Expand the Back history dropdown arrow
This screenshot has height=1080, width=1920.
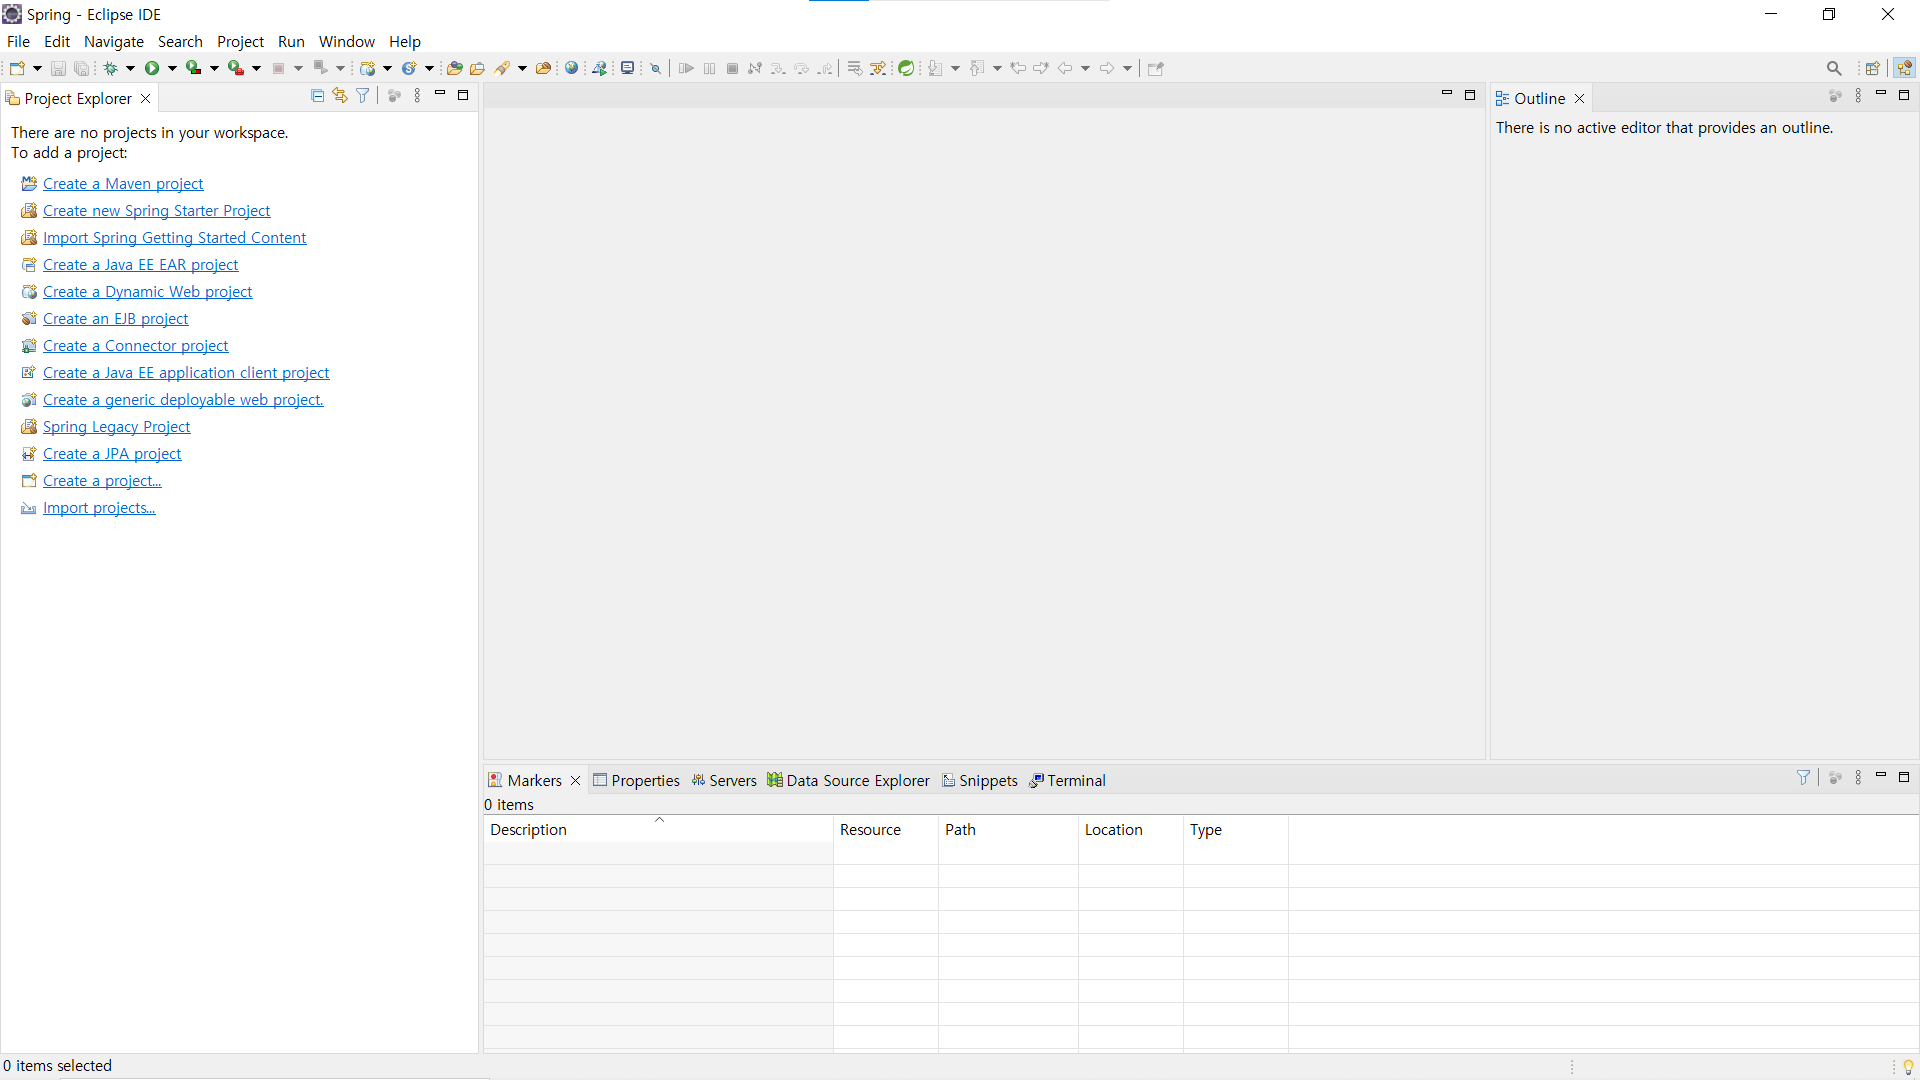pos(1085,68)
